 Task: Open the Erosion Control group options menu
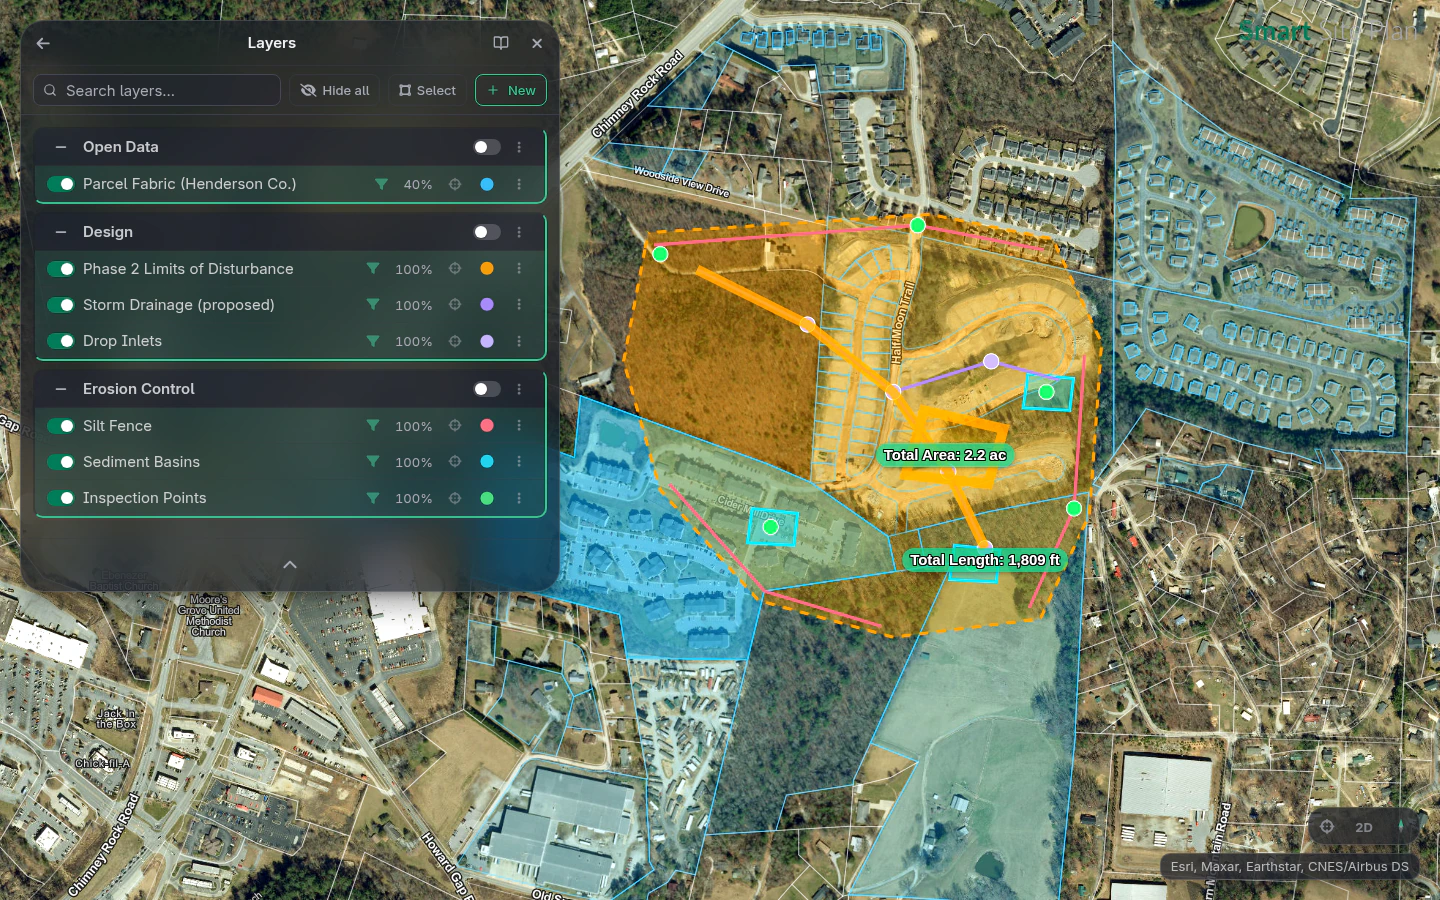tap(519, 389)
